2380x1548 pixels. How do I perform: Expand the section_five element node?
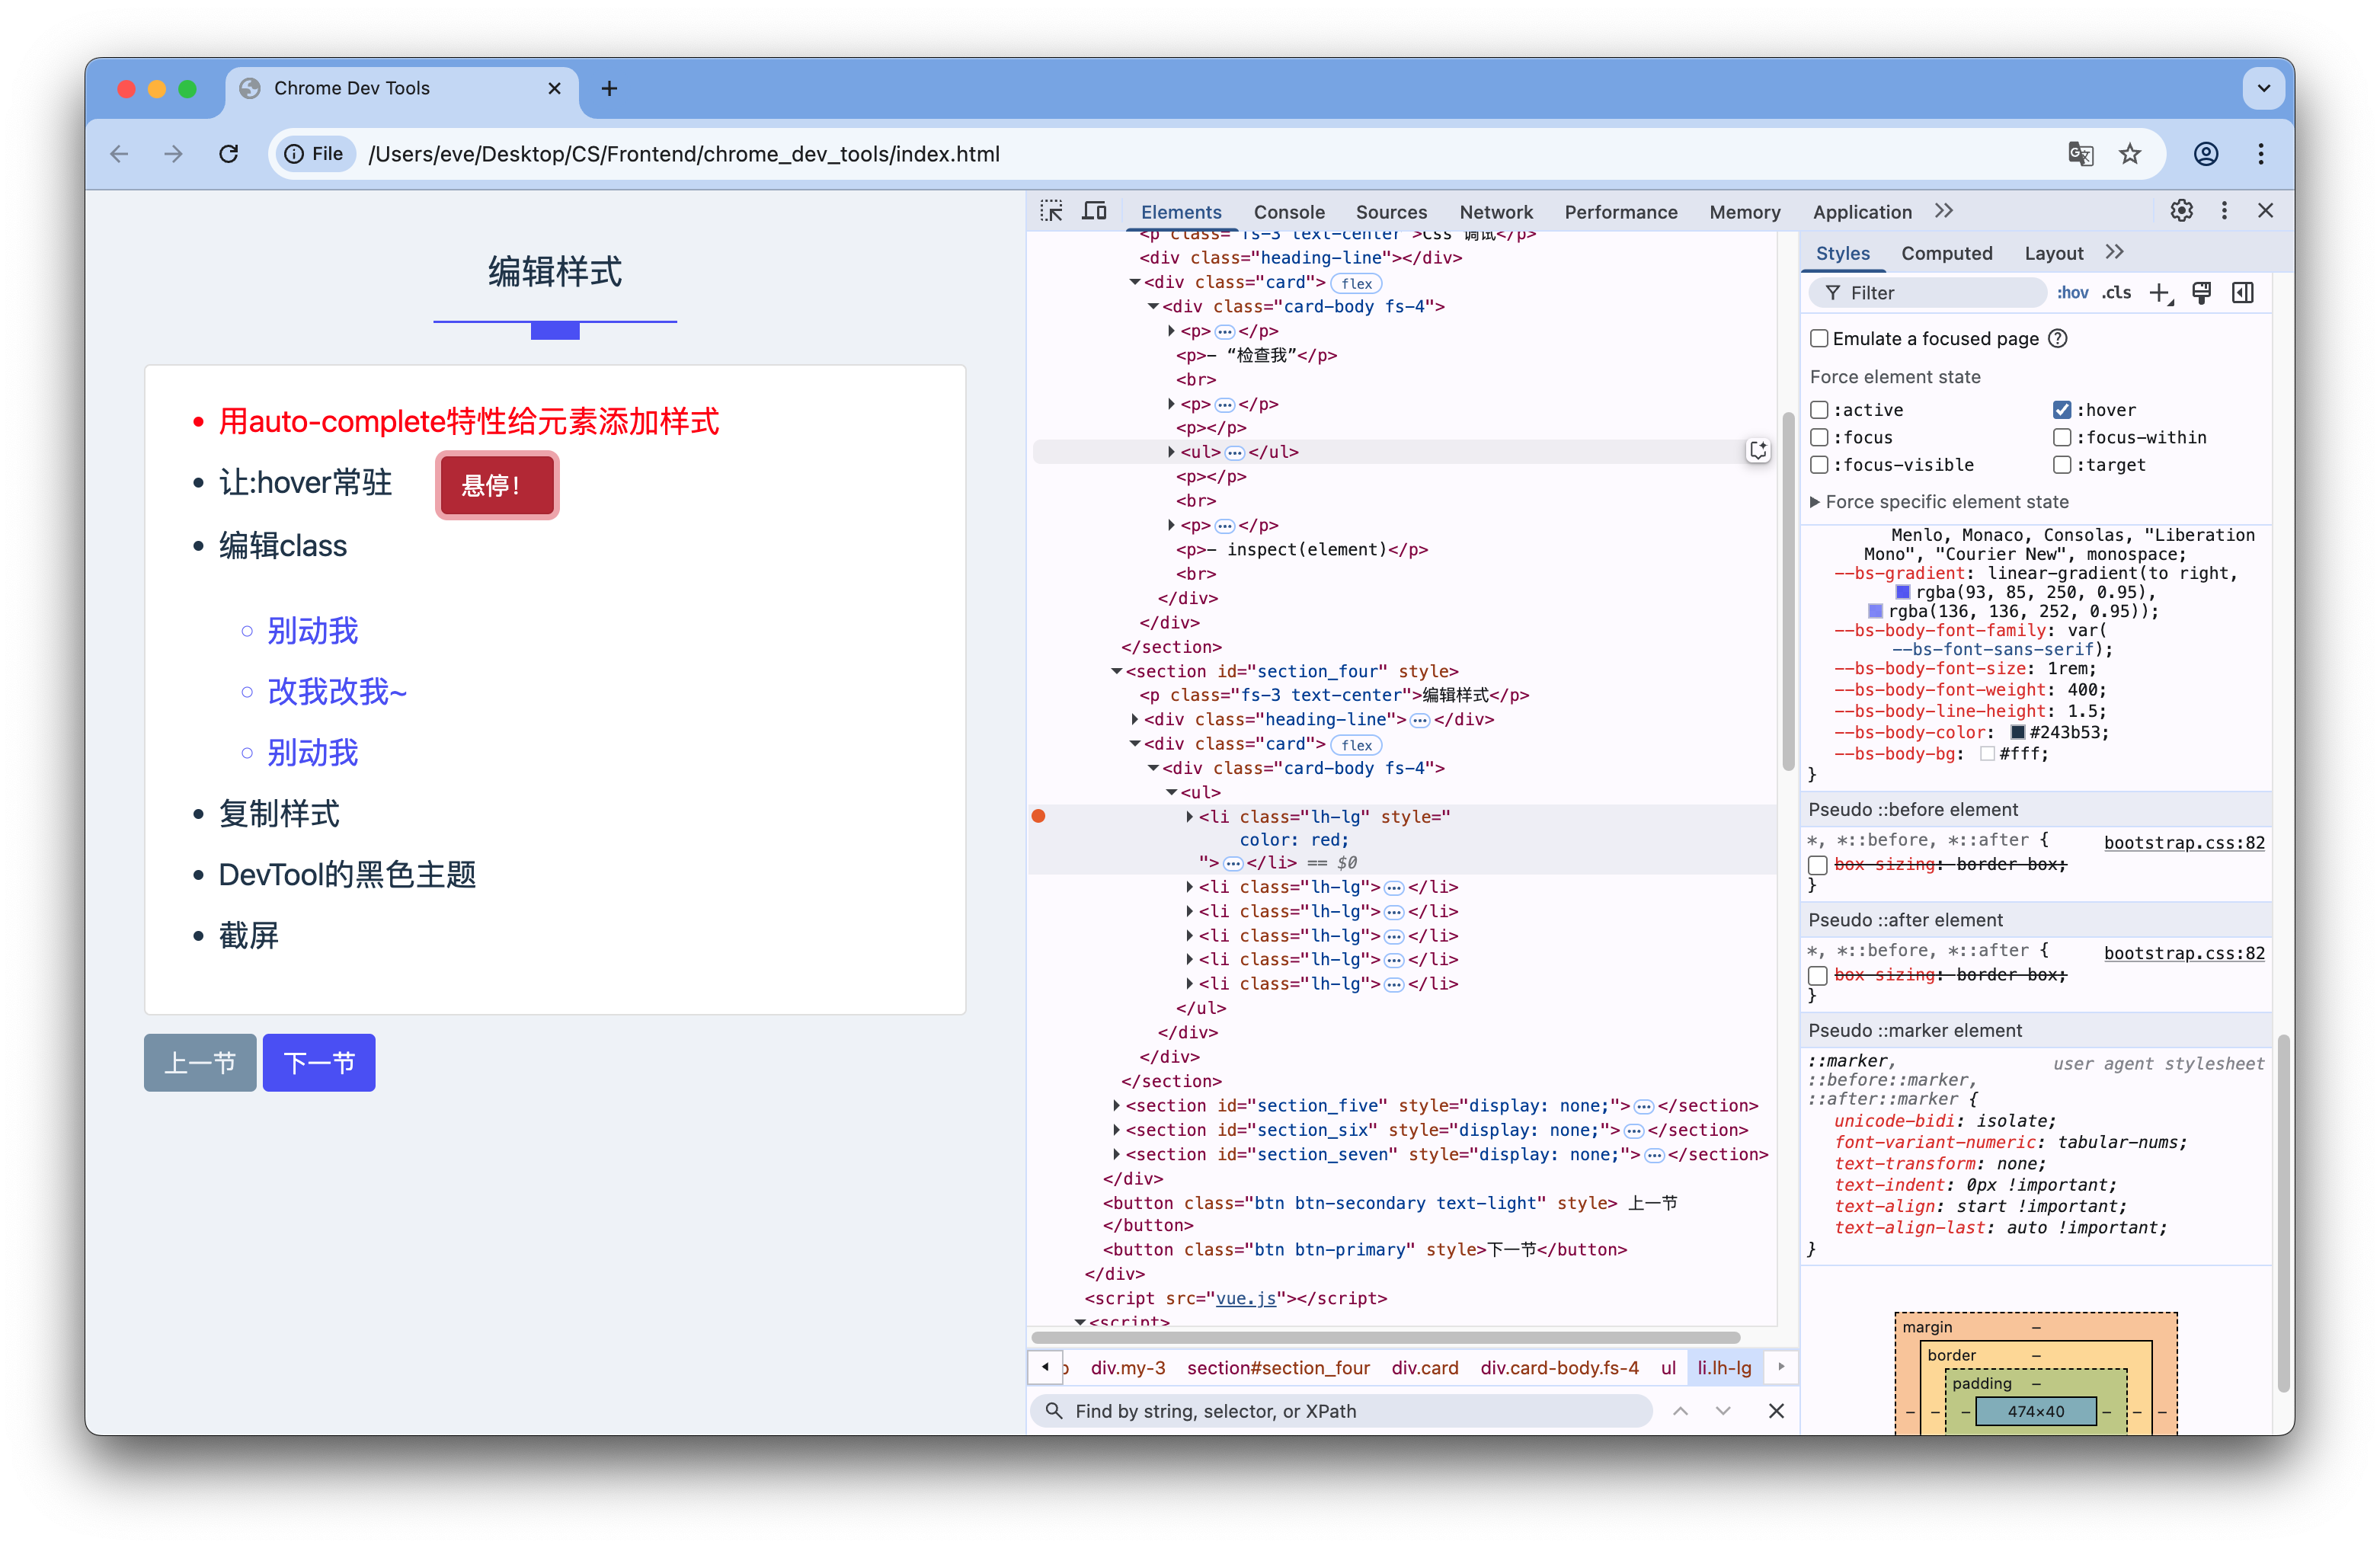click(1116, 1105)
